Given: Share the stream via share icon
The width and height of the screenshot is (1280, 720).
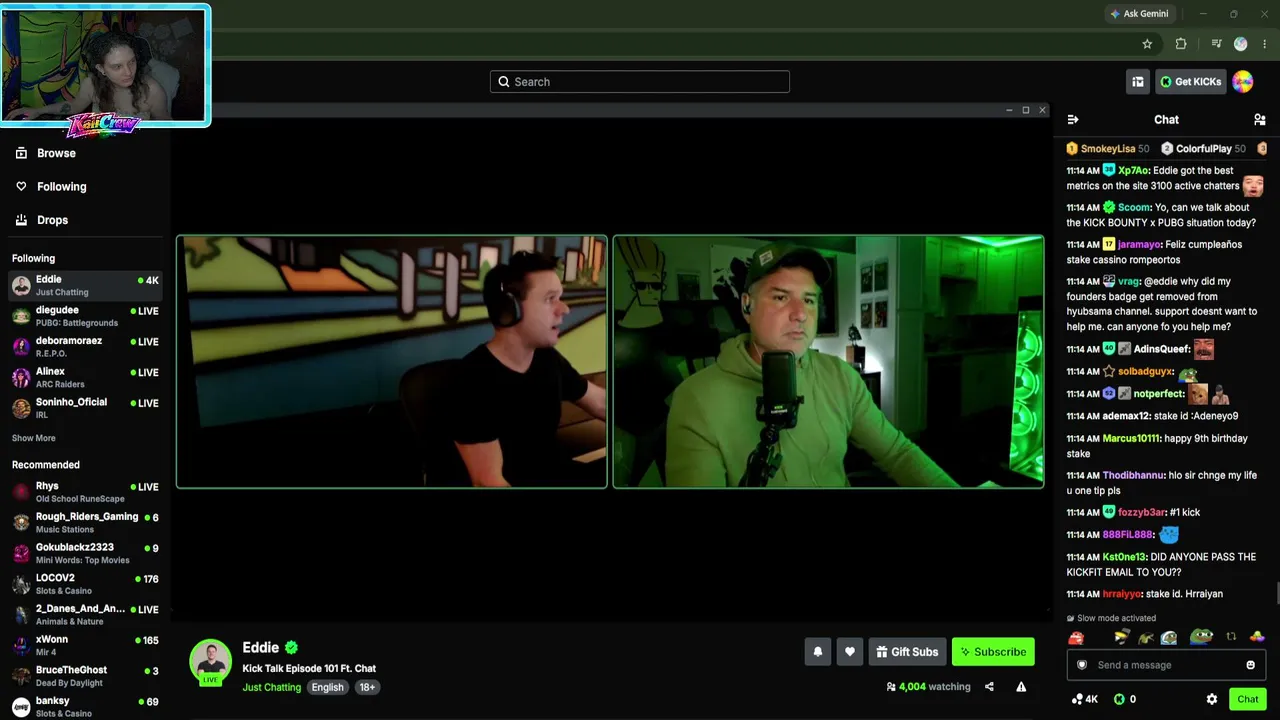Looking at the screenshot, I should tap(989, 687).
